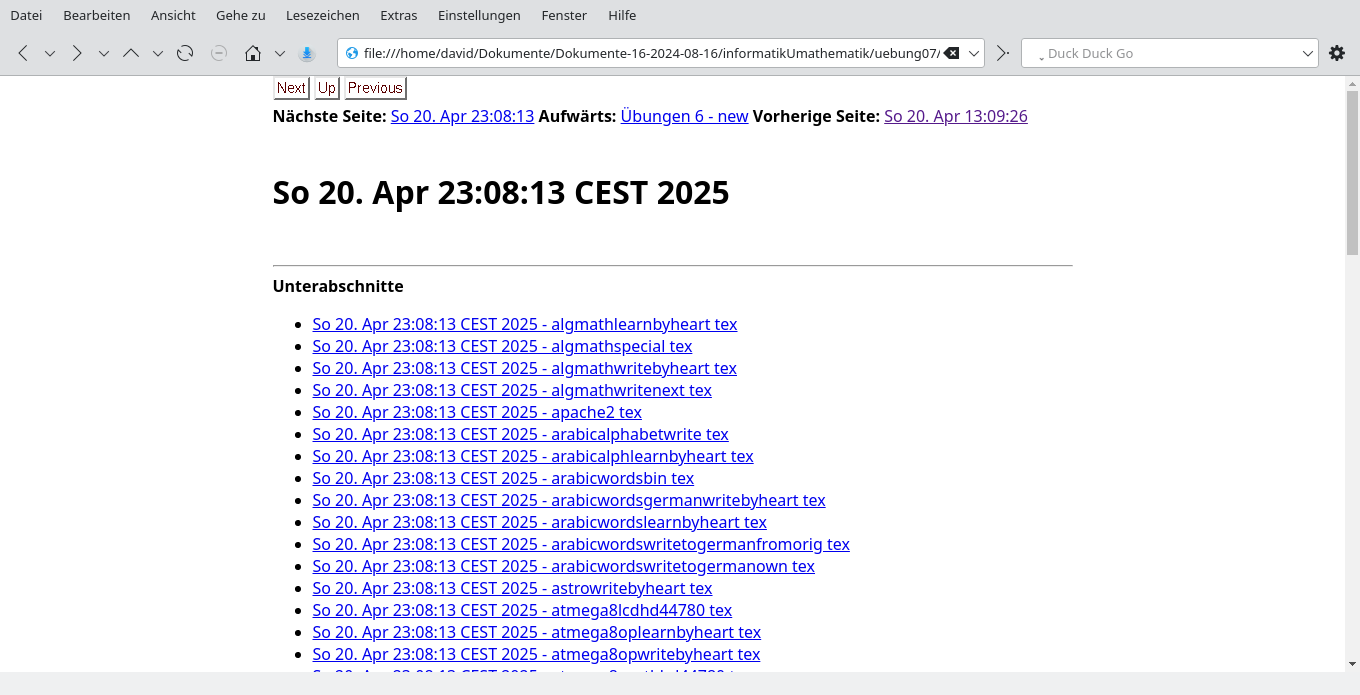Click the Next page button
This screenshot has width=1360, height=695.
point(291,88)
